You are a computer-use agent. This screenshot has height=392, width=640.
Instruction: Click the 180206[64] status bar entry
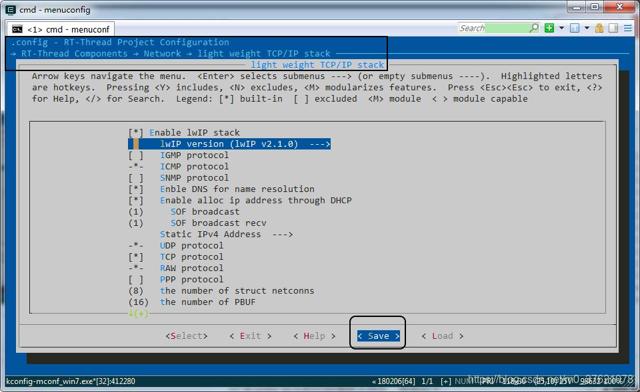tap(394, 381)
